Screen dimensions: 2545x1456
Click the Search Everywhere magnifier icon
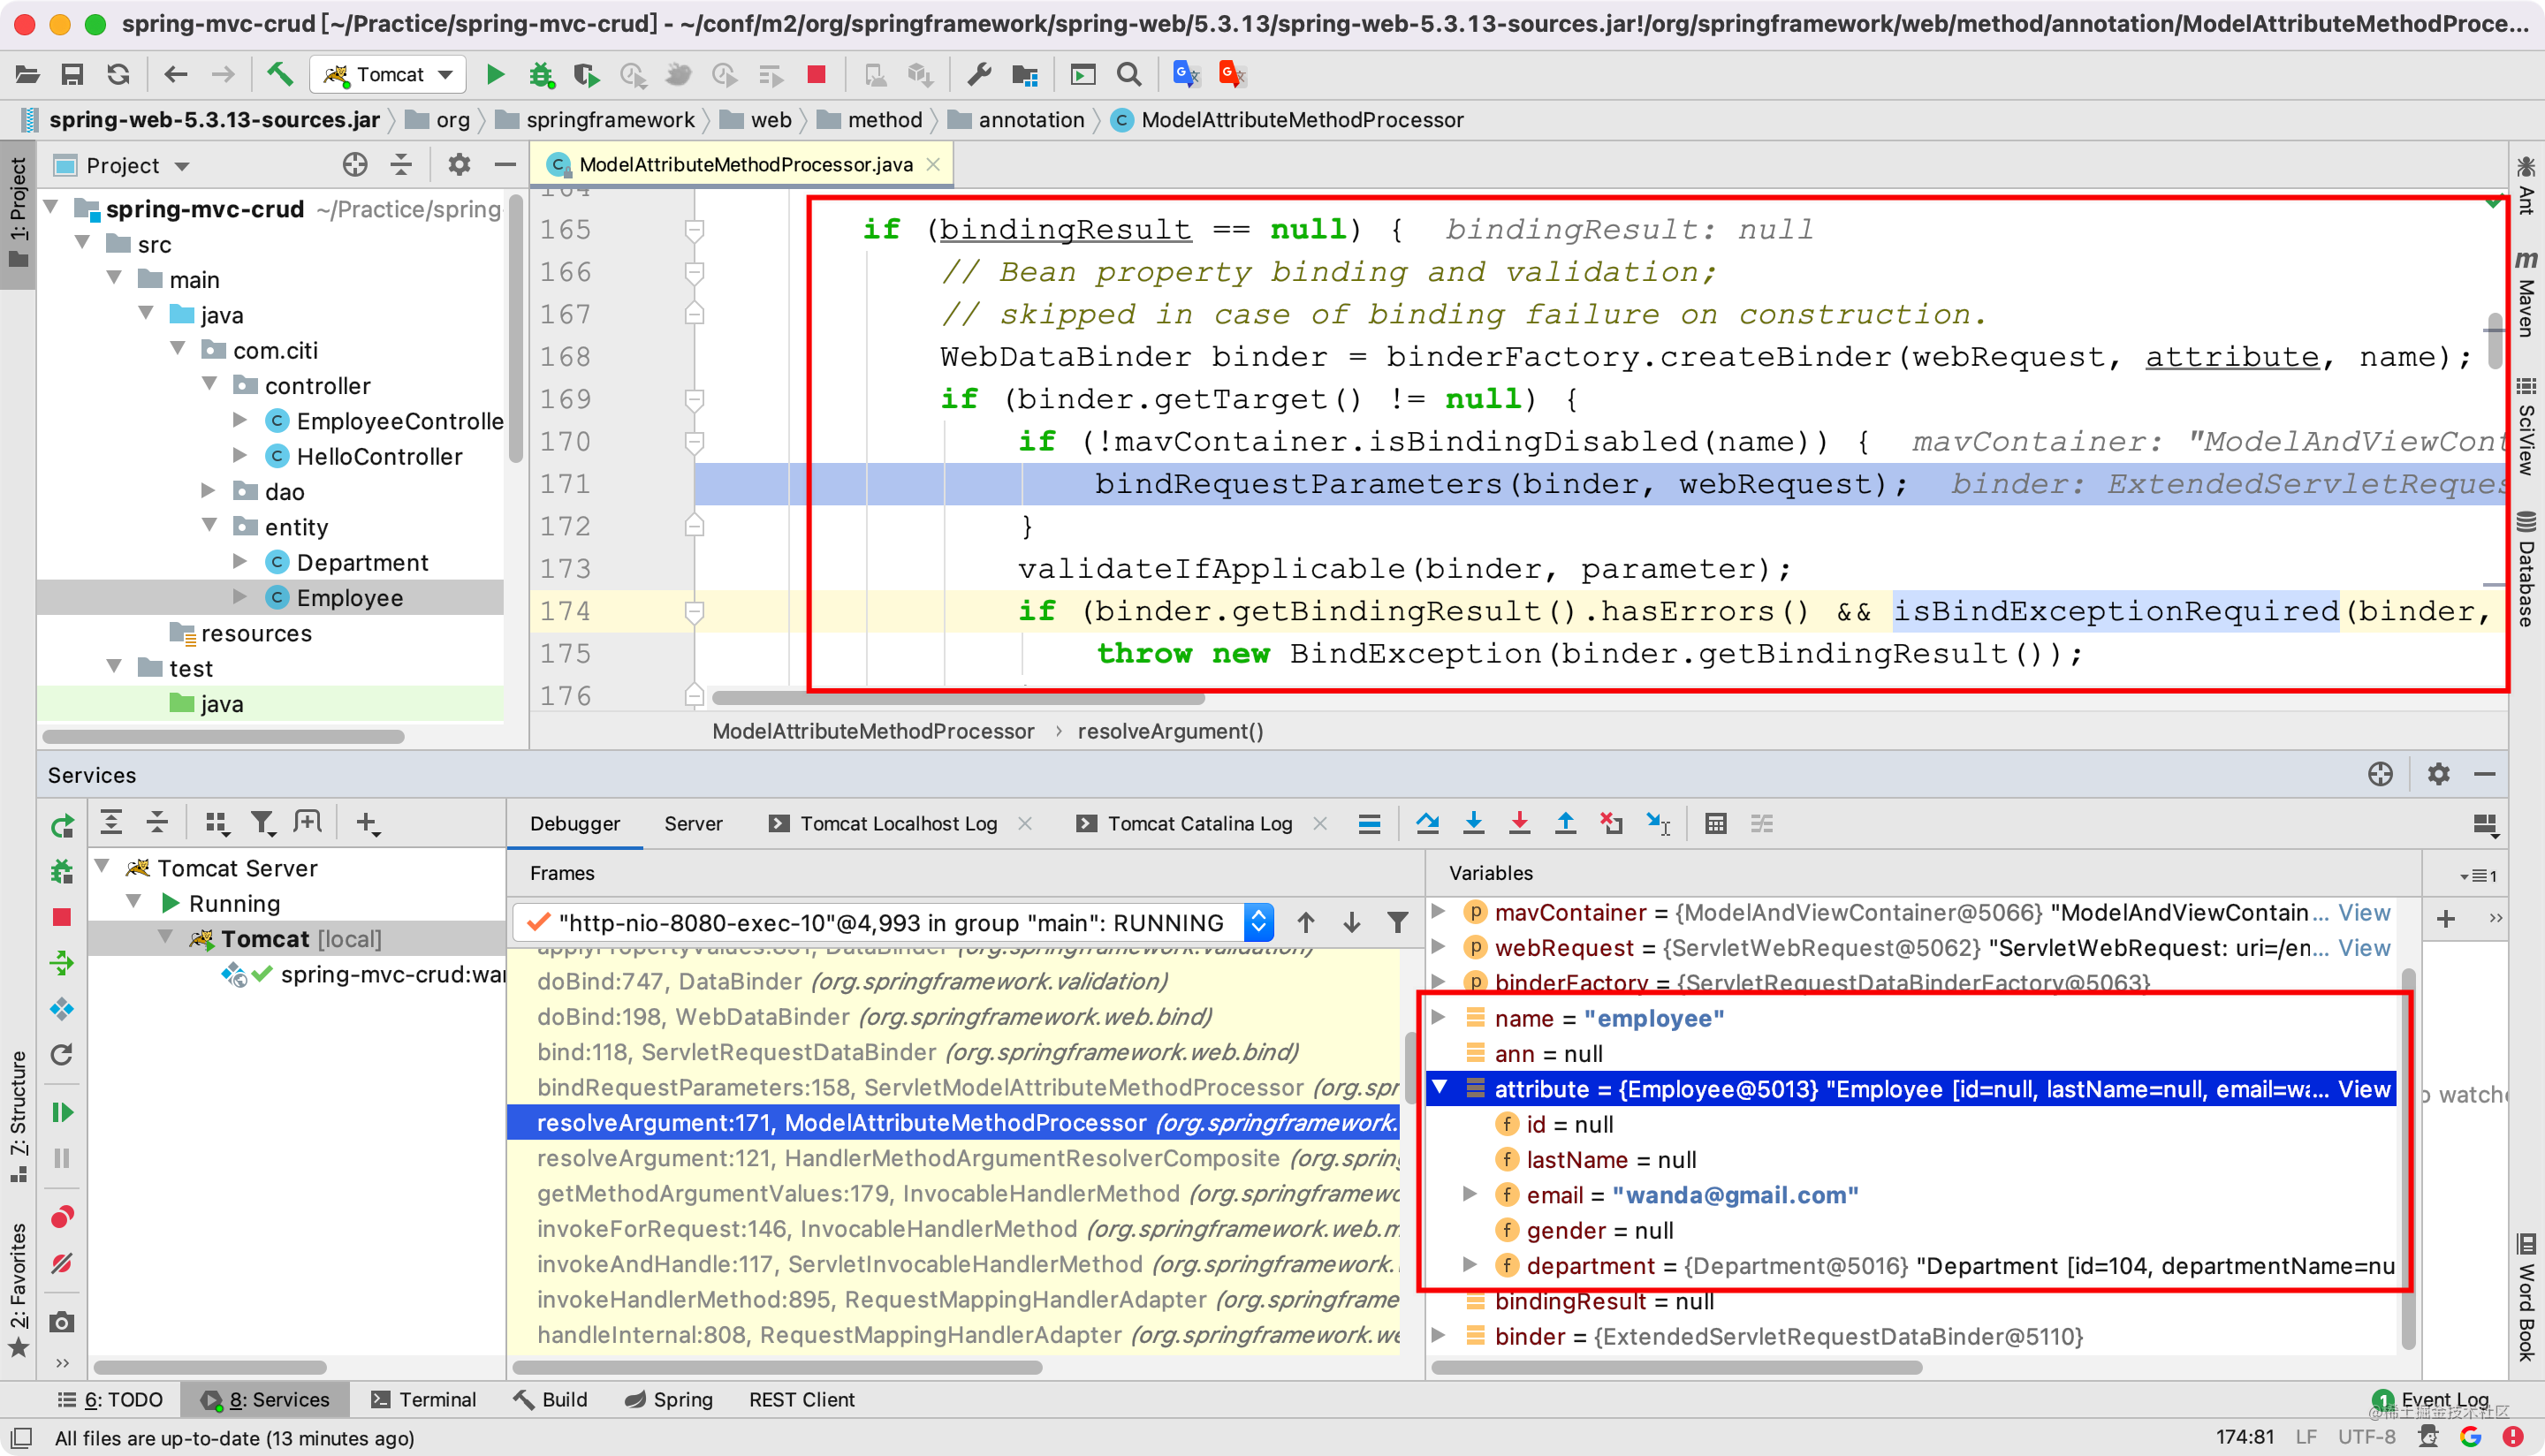1129,74
